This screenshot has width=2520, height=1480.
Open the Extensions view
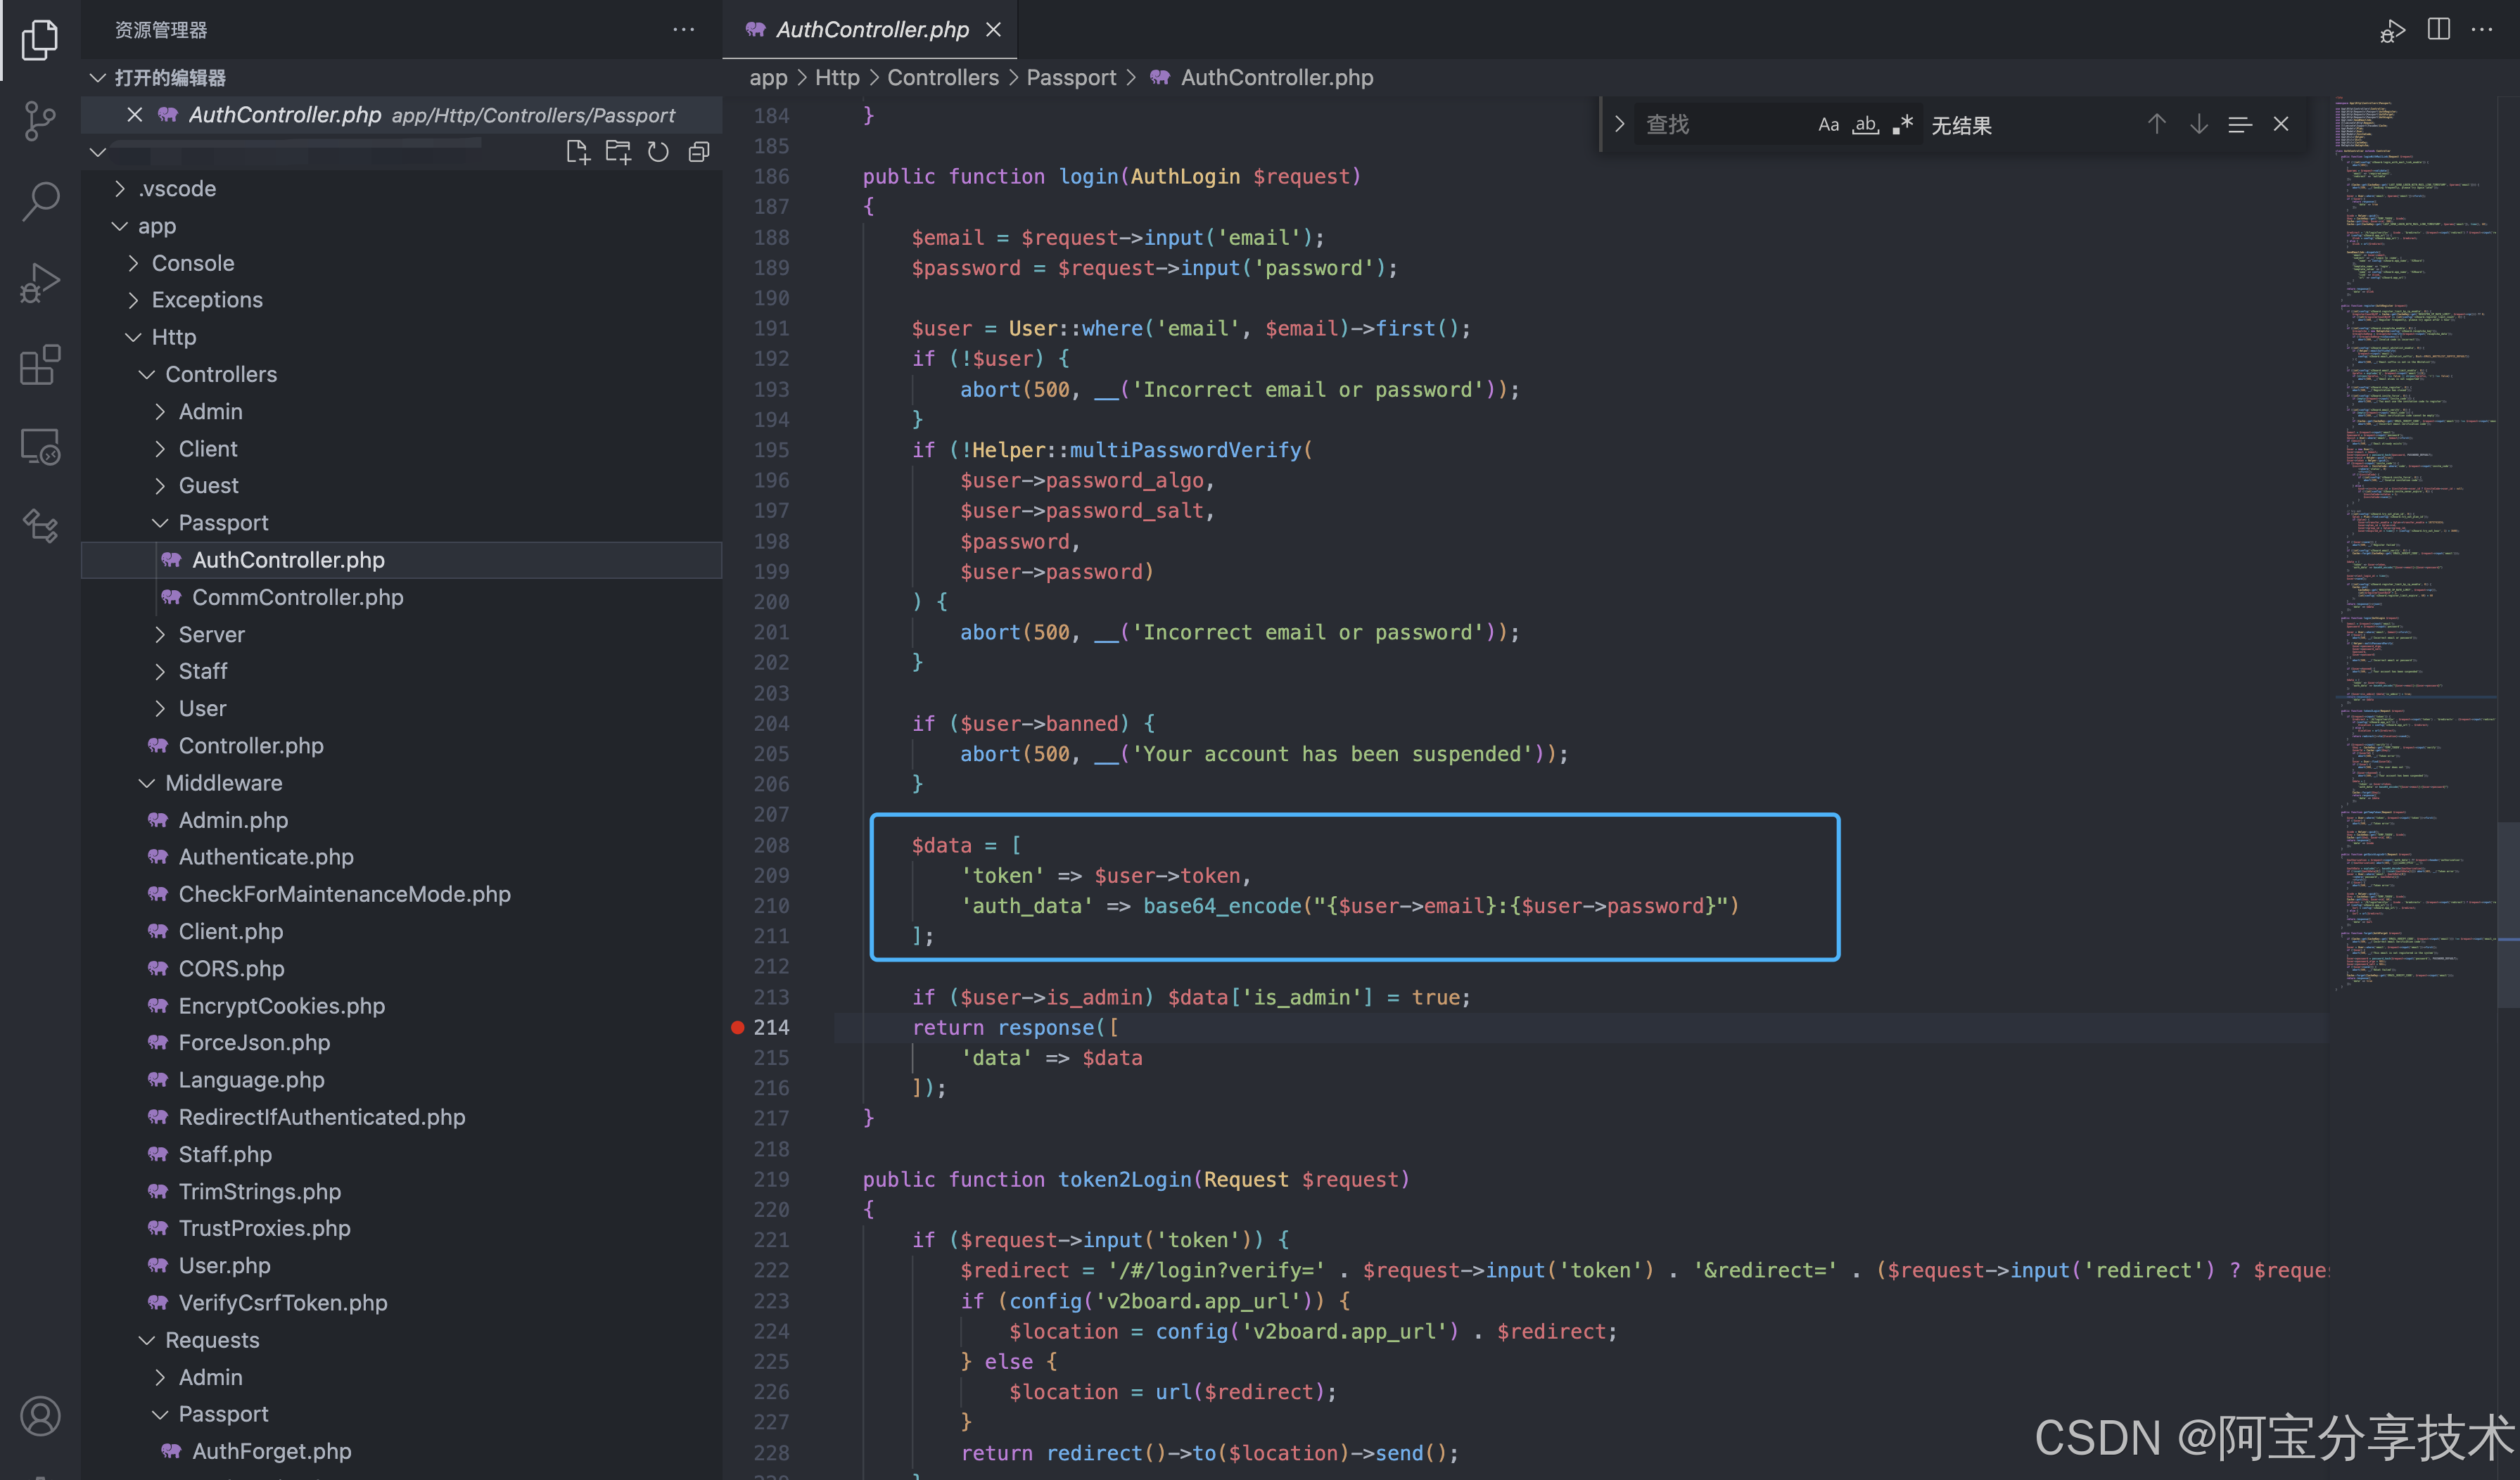40,365
